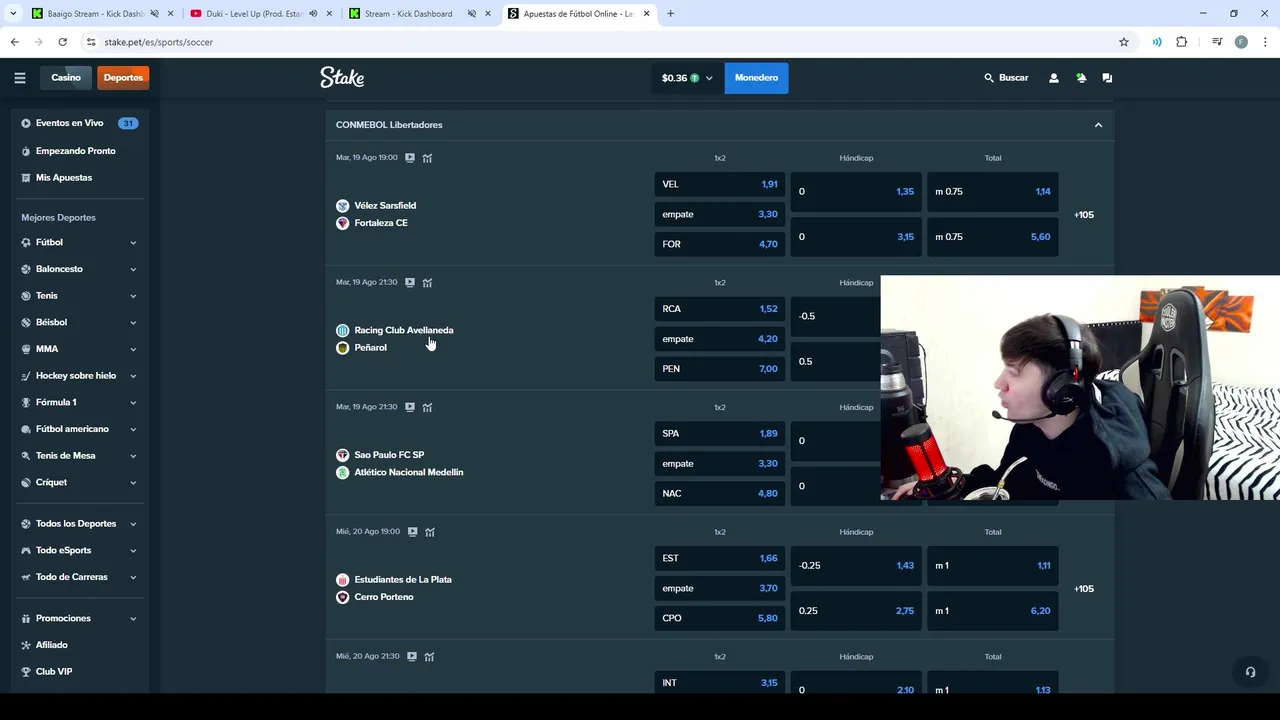Expand Tenis in the sidebar

pyautogui.click(x=133, y=296)
